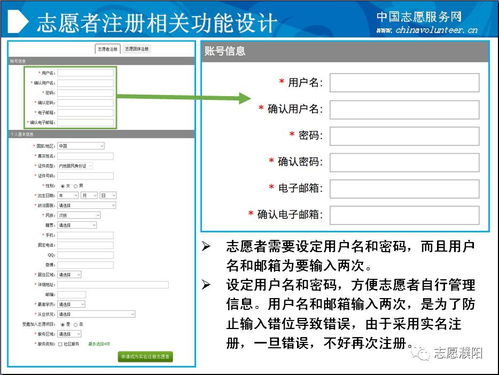Open the 籍贯 dropdown
This screenshot has height=375, width=499.
coord(77,225)
